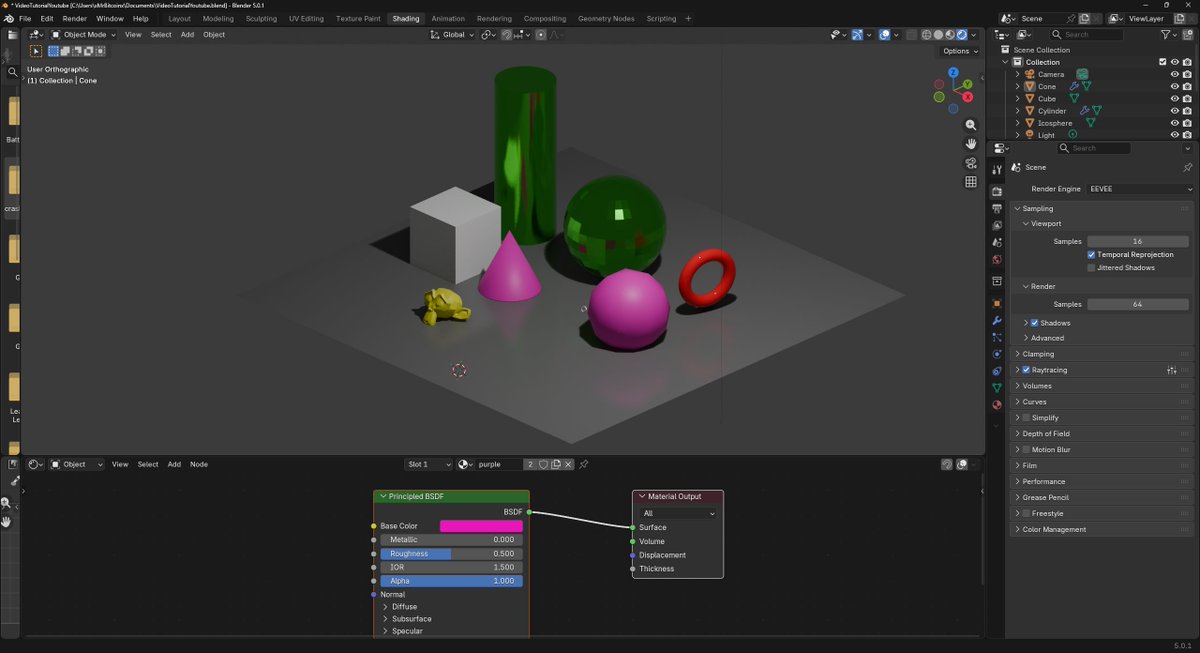This screenshot has width=1200, height=653.
Task: Open the Modifiers wrench tab icon
Action: point(996,320)
